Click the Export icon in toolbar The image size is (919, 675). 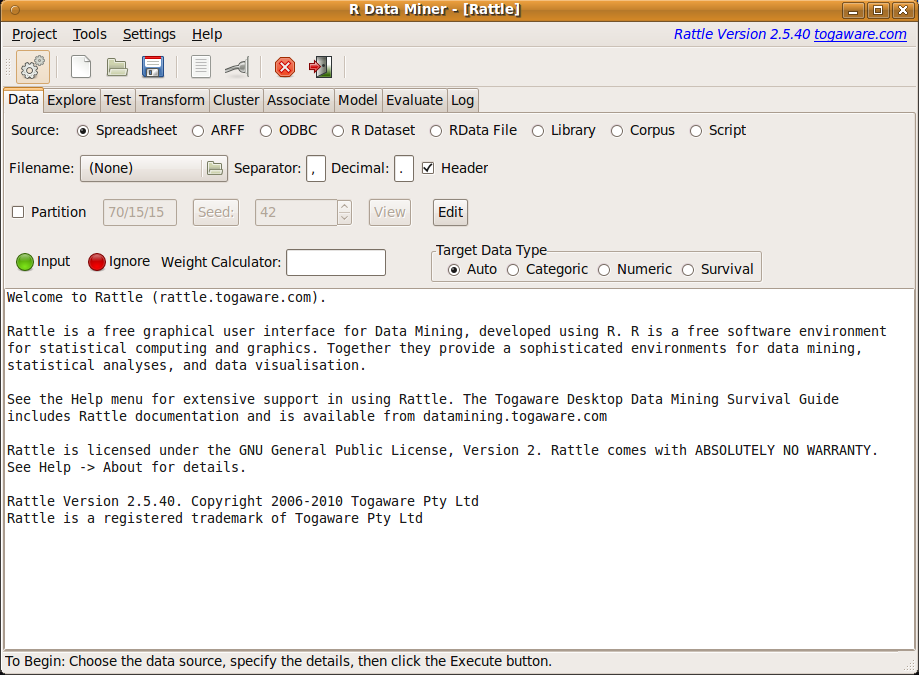(x=237, y=67)
